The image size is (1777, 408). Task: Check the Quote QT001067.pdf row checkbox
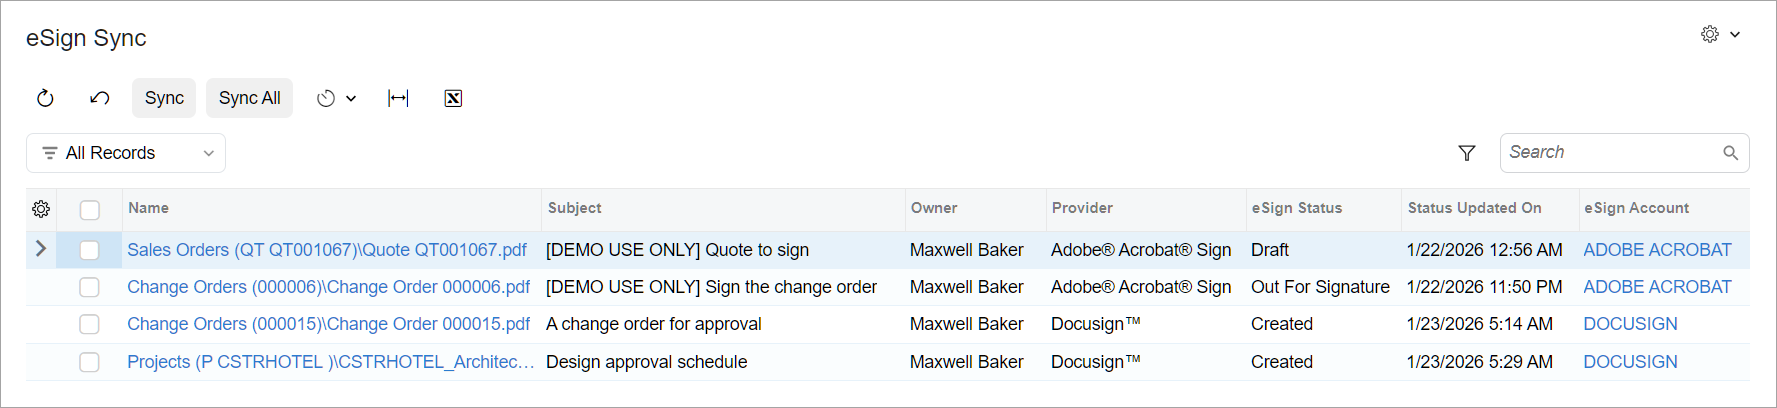pos(90,250)
